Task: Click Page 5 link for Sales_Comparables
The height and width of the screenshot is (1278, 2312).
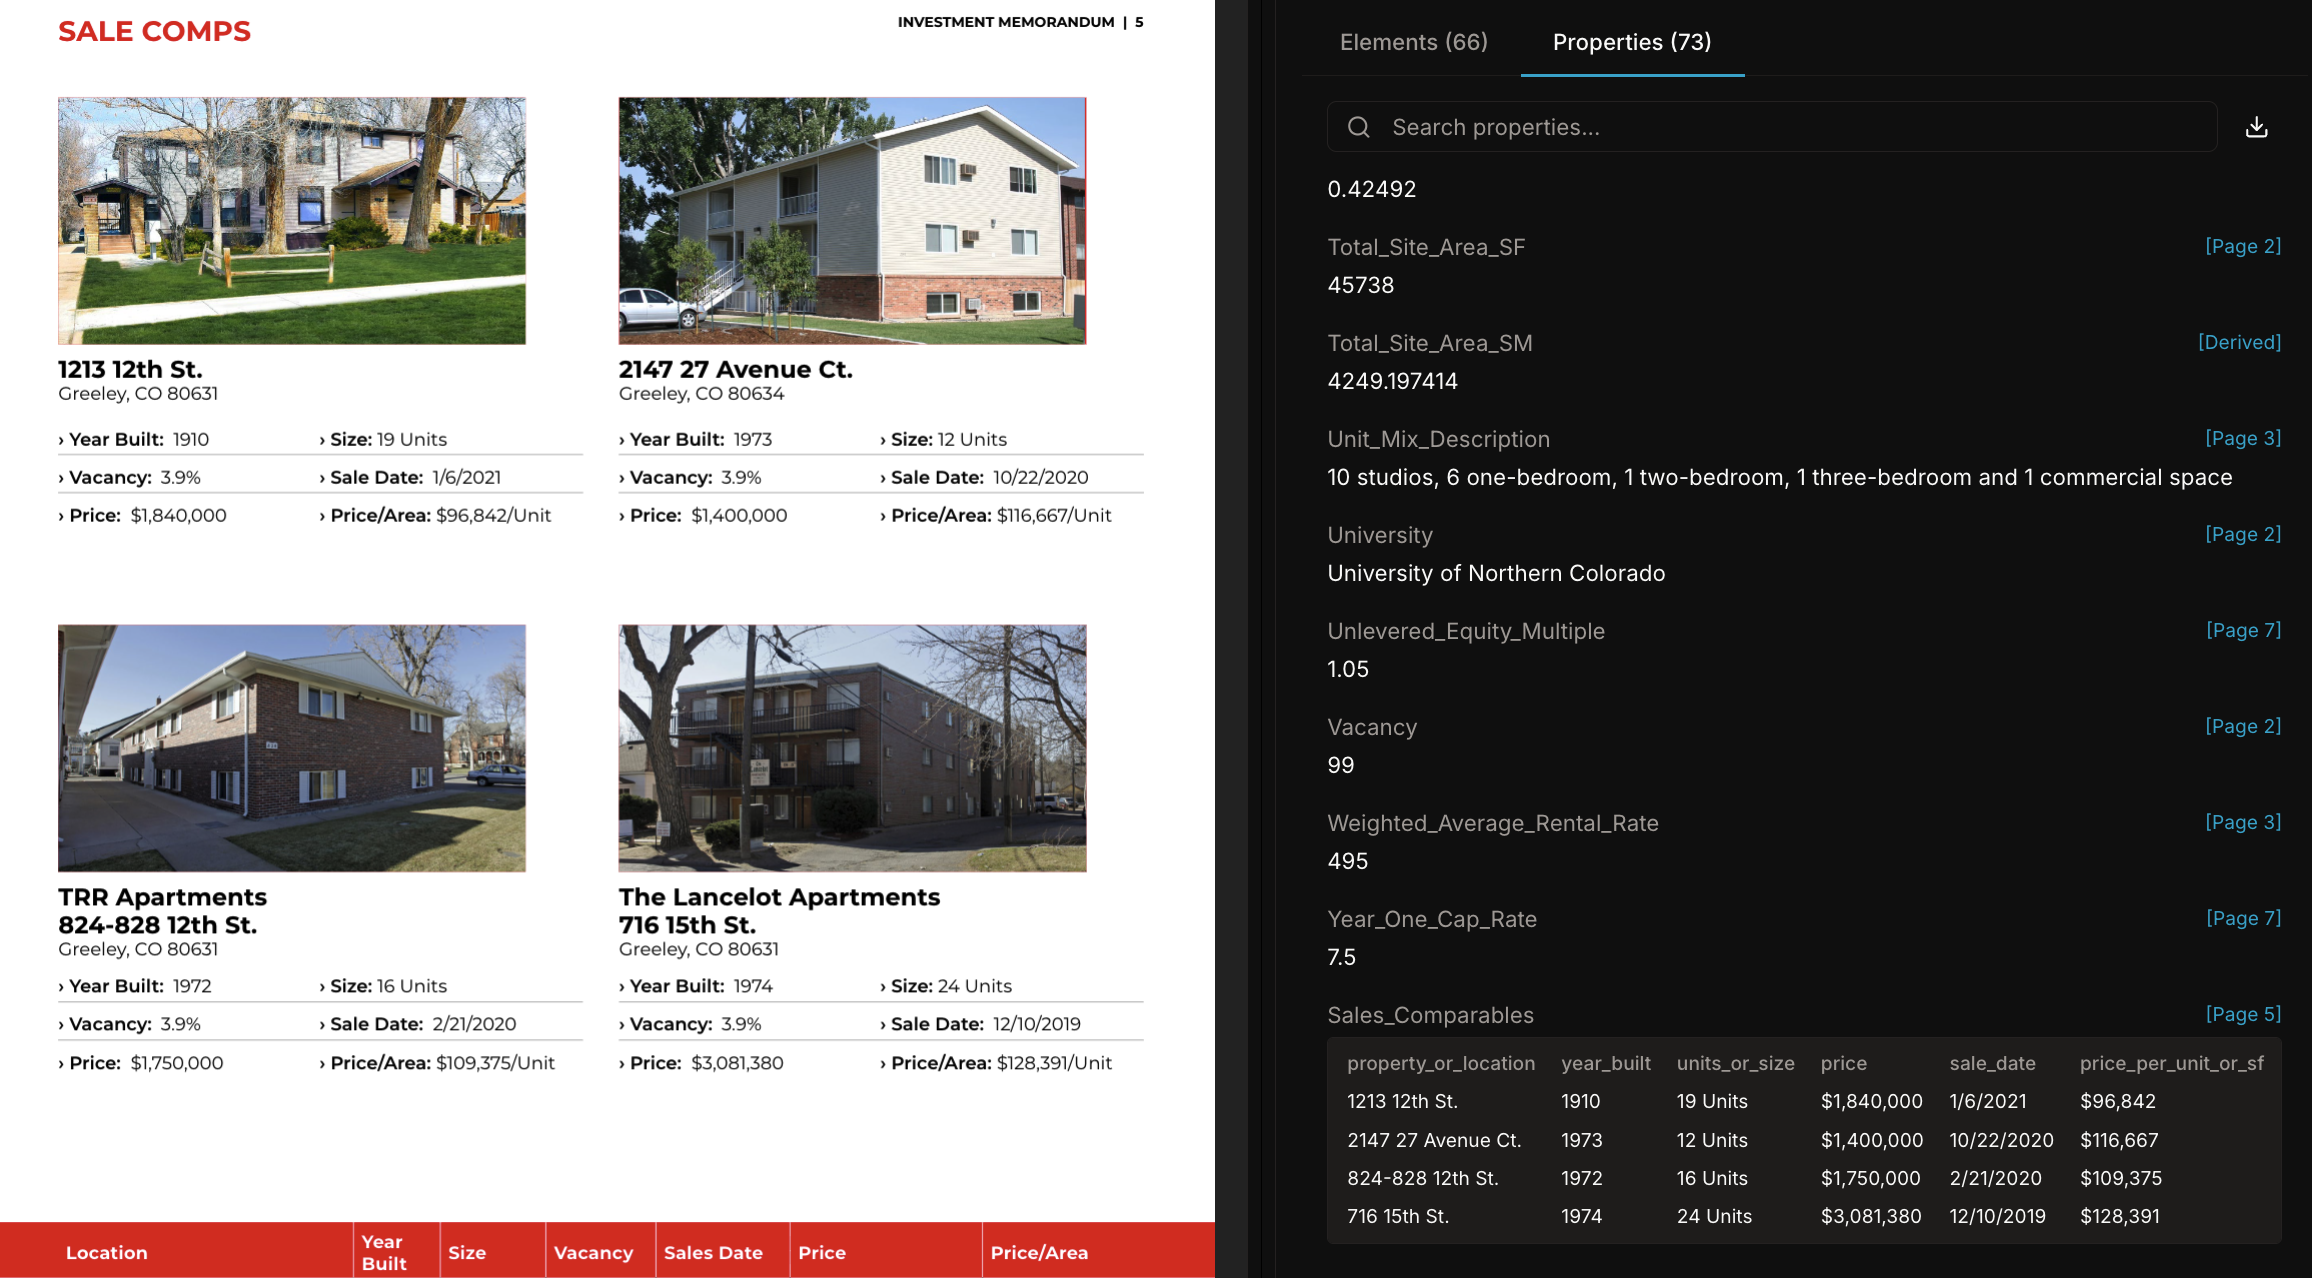Action: (2242, 1014)
